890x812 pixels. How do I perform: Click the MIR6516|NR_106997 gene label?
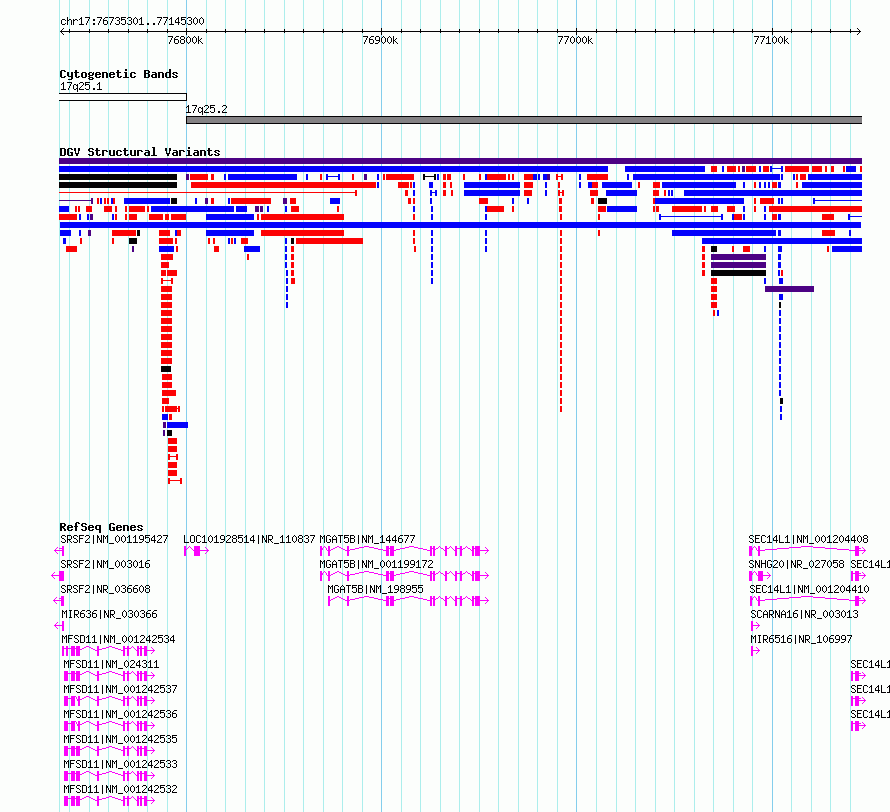coord(801,639)
